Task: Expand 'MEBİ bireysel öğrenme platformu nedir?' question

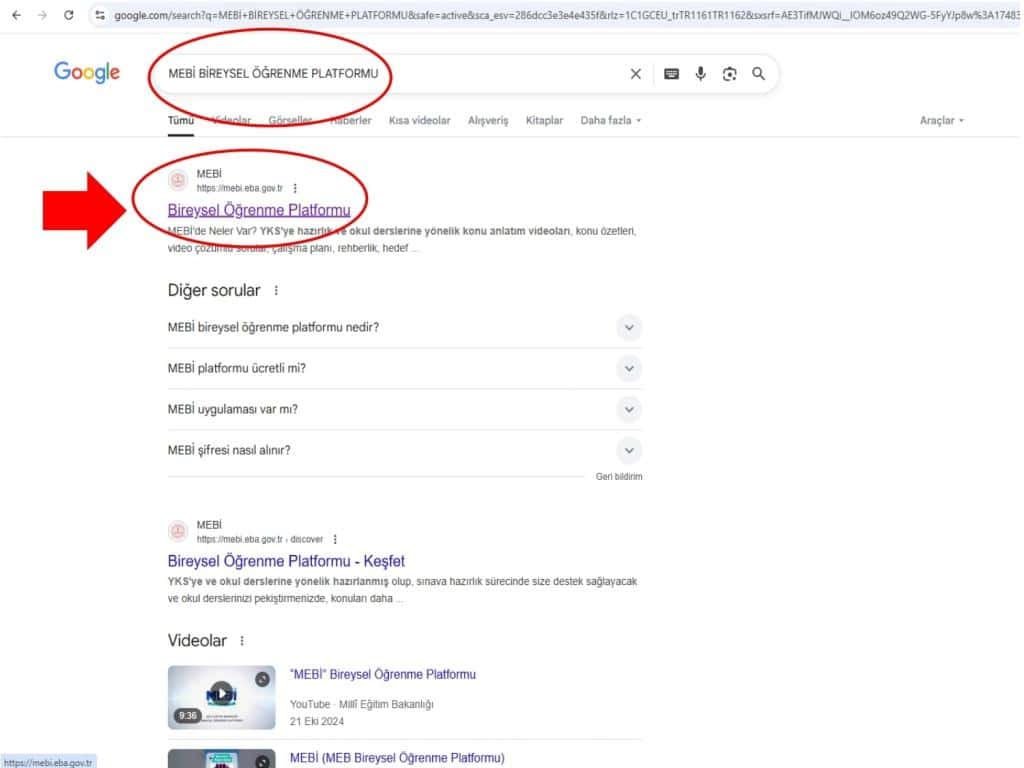Action: (629, 327)
